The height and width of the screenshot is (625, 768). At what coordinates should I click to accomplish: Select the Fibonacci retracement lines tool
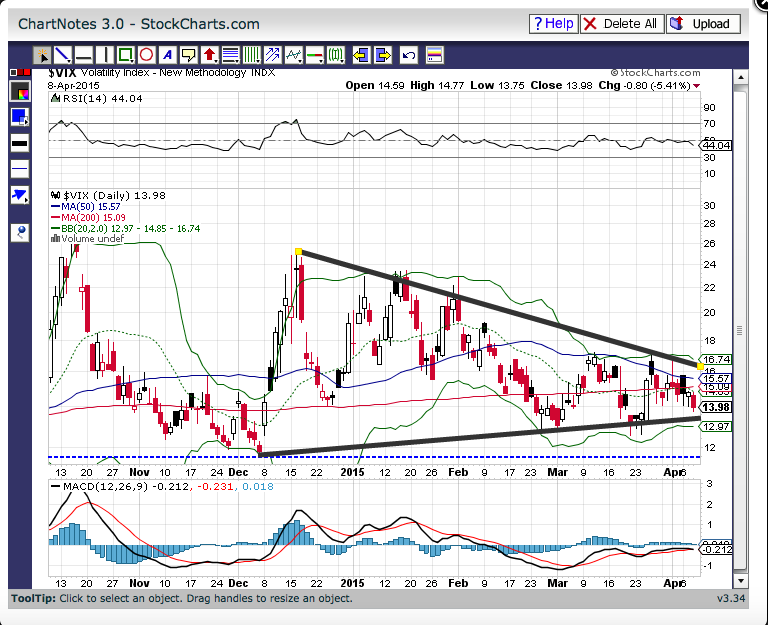[230, 55]
